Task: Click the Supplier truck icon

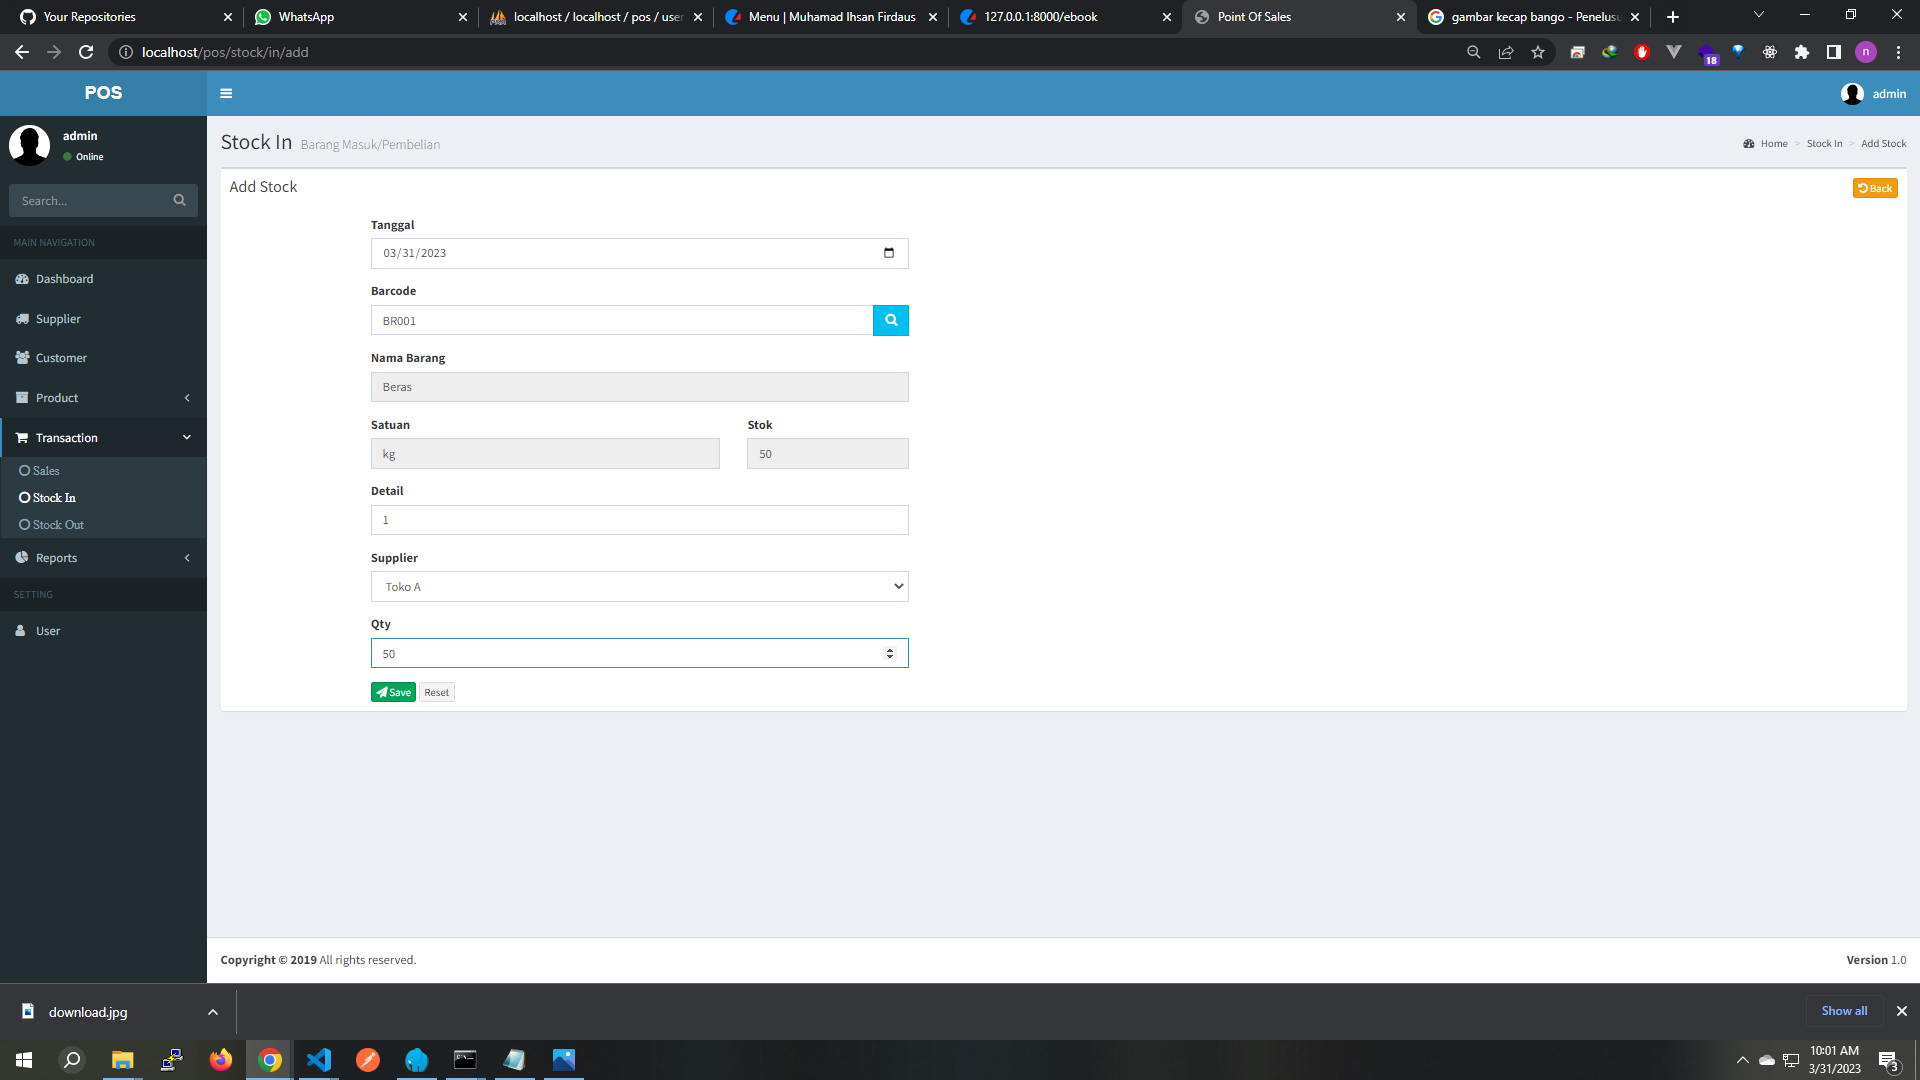Action: pyautogui.click(x=22, y=319)
